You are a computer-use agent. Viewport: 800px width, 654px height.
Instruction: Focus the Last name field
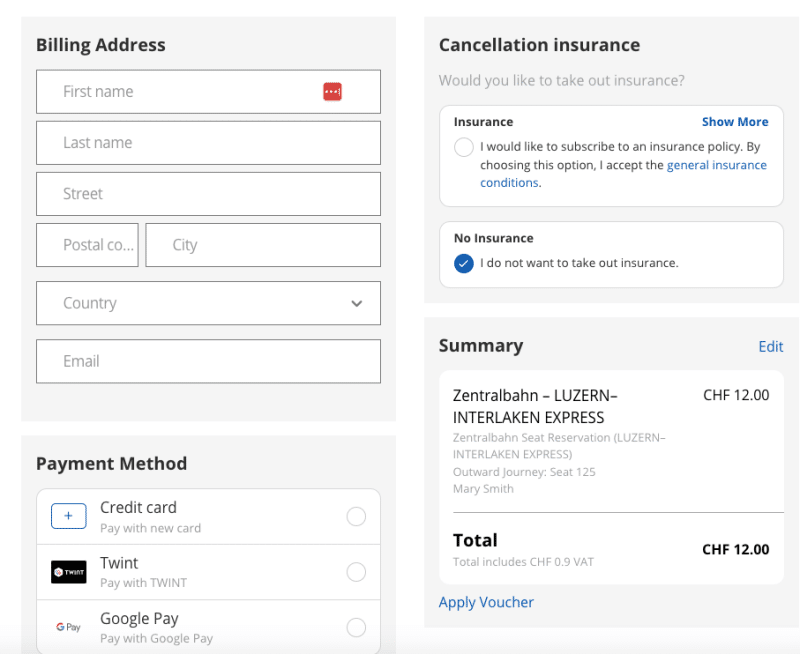pyautogui.click(x=208, y=143)
